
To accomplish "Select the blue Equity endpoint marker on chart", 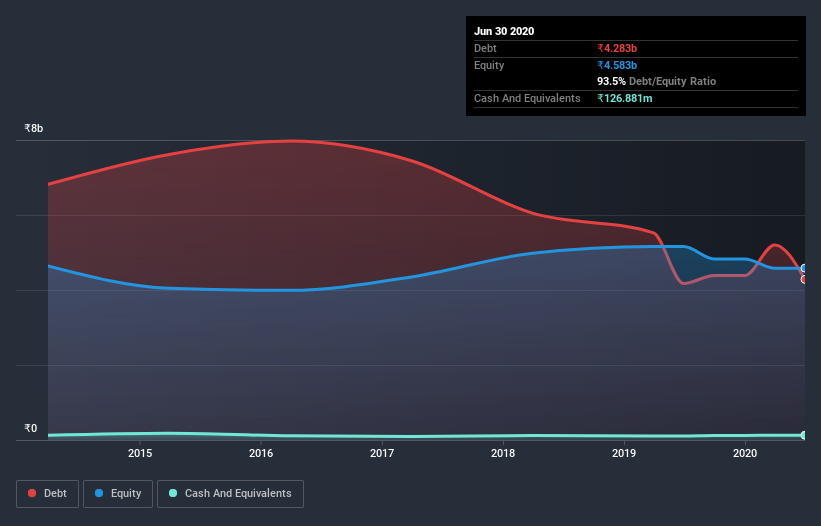I will (804, 268).
